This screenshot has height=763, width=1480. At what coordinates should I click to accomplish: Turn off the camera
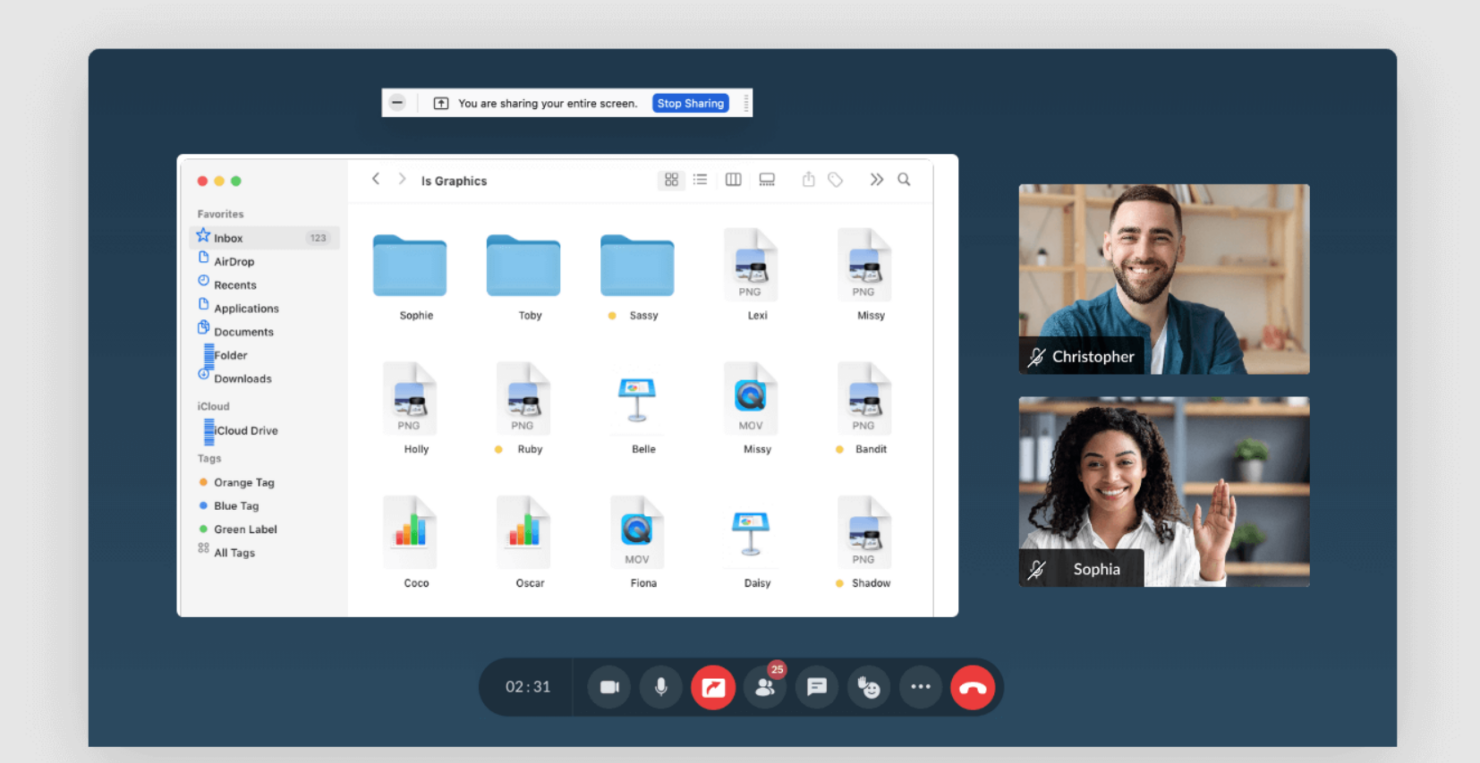click(x=609, y=687)
